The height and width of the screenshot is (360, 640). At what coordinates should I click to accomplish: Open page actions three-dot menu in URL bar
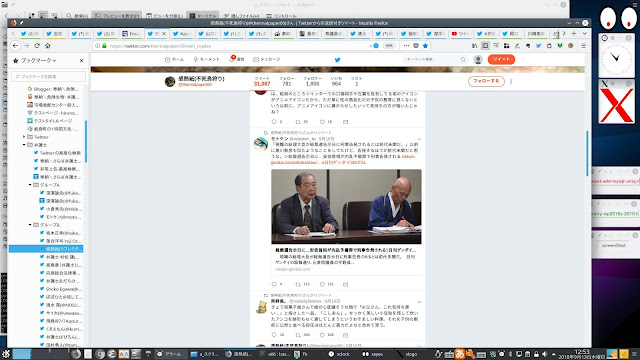pyautogui.click(x=406, y=46)
